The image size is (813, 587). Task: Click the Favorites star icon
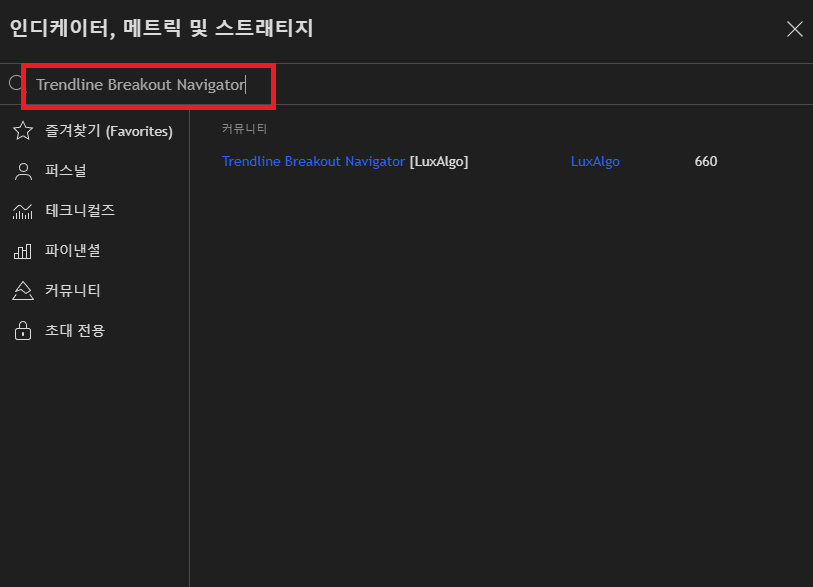(23, 131)
